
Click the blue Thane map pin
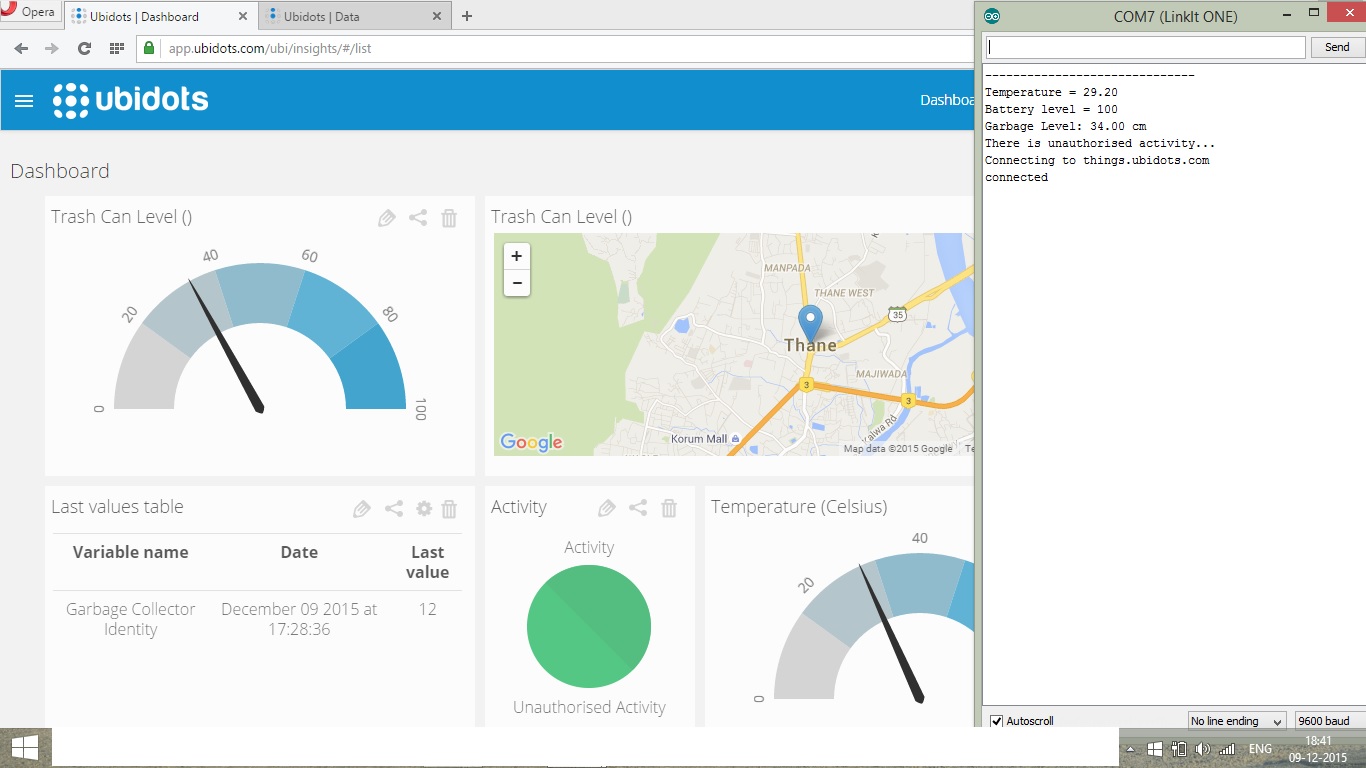[810, 323]
